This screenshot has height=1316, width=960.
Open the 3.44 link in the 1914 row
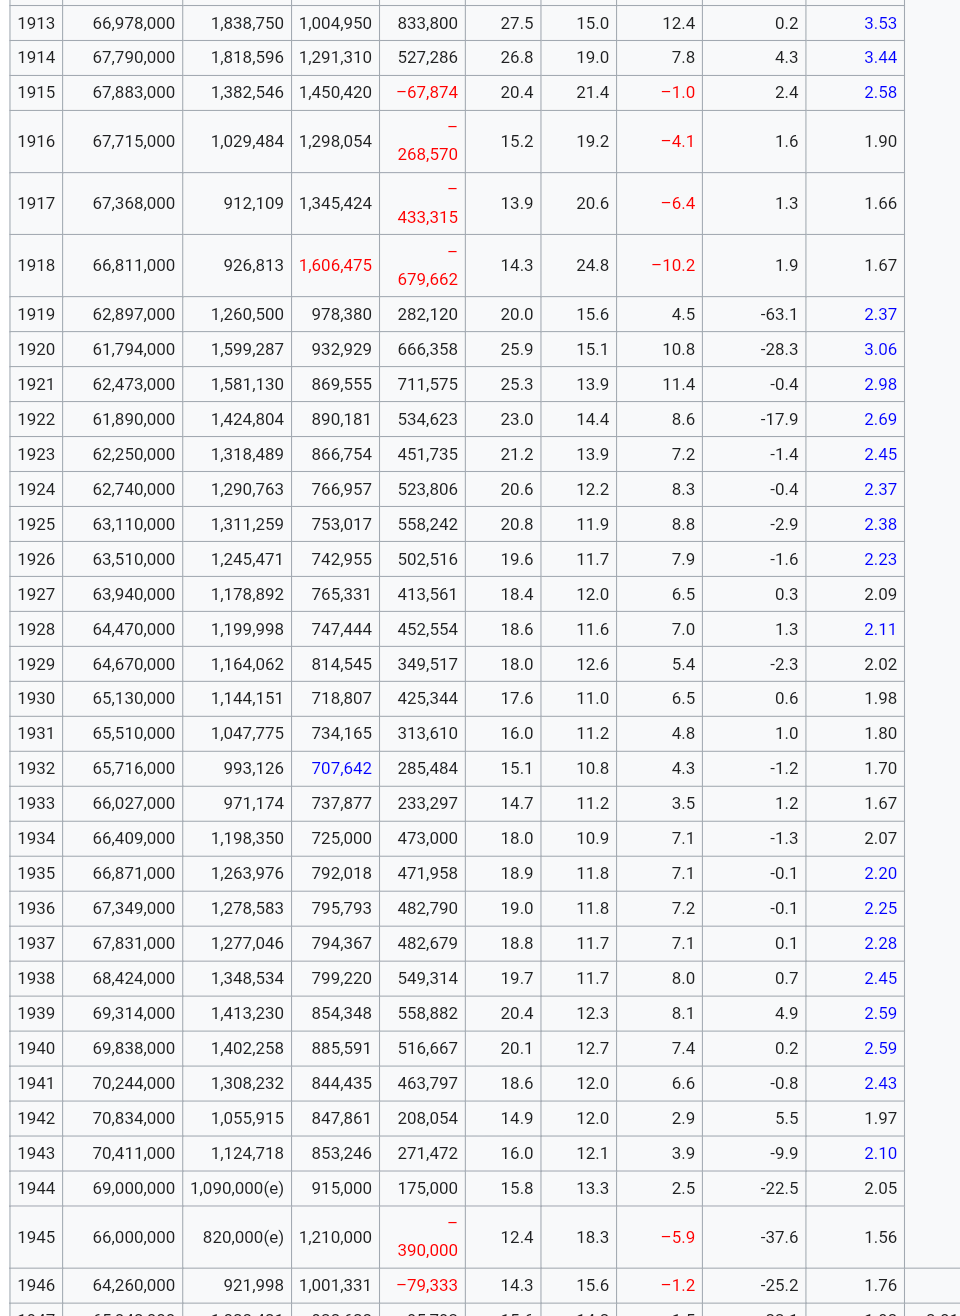point(880,58)
